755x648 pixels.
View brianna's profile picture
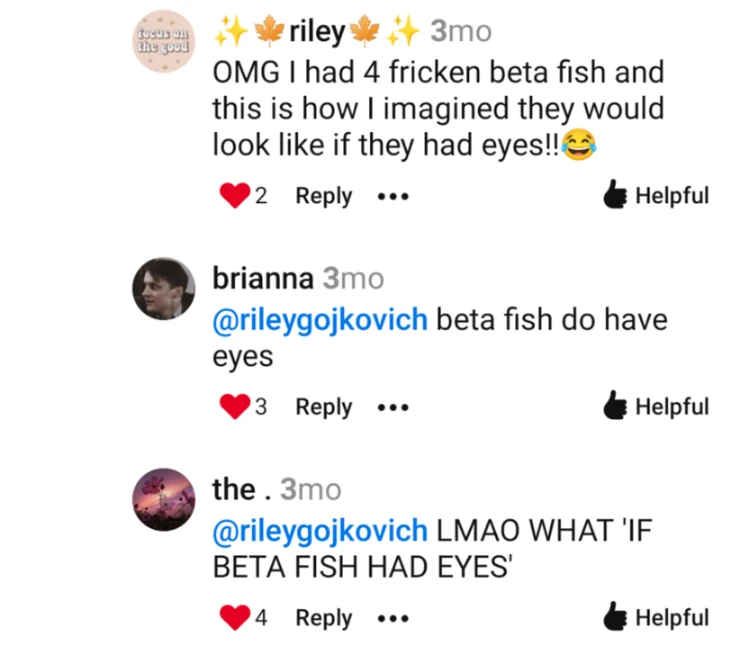pyautogui.click(x=164, y=289)
